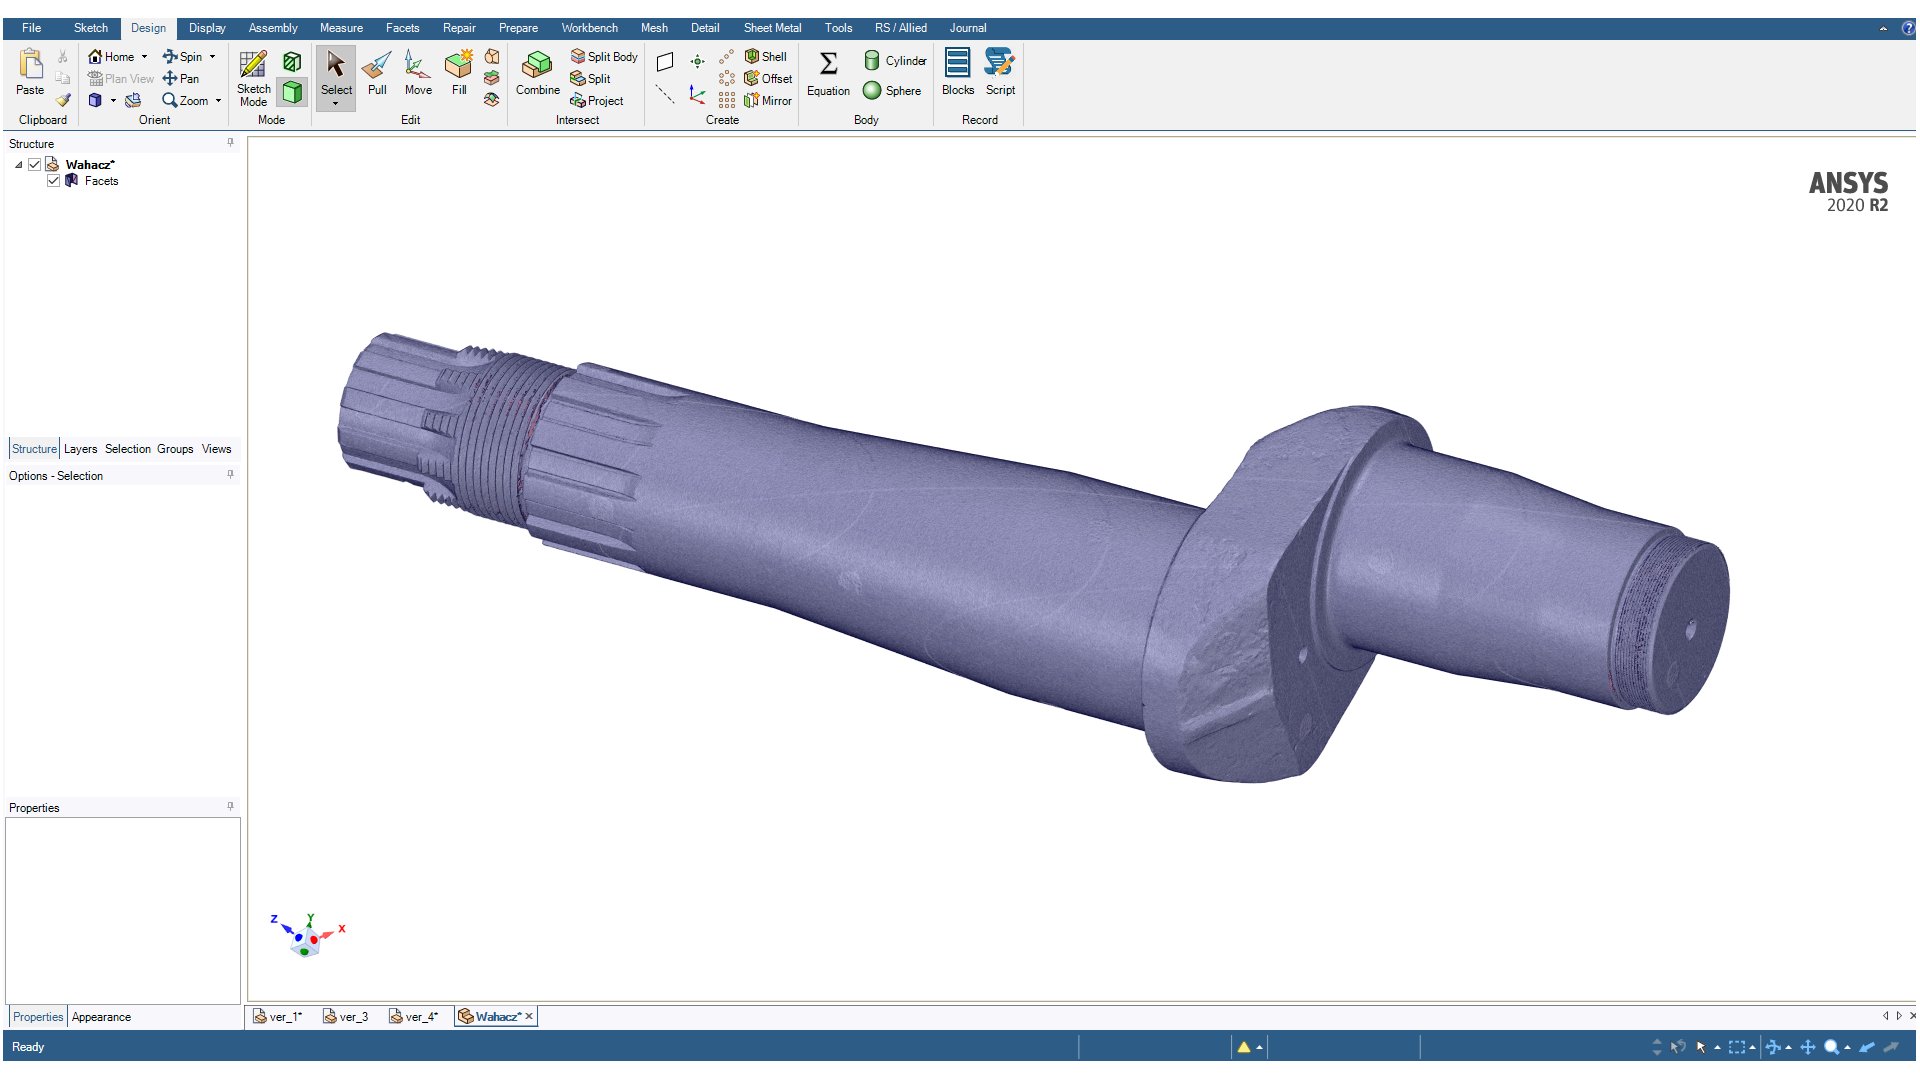The image size is (1920, 1080).
Task: Collapse the ribbon with the up arrow
Action: [x=1883, y=28]
